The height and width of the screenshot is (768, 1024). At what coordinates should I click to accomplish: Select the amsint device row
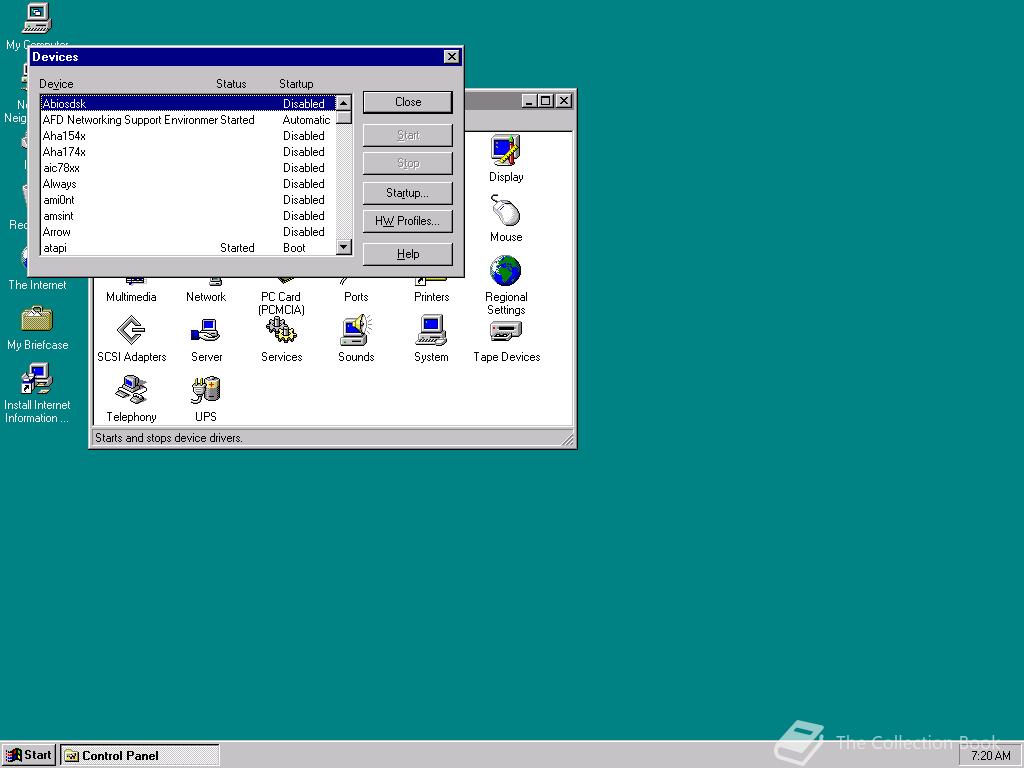point(188,216)
